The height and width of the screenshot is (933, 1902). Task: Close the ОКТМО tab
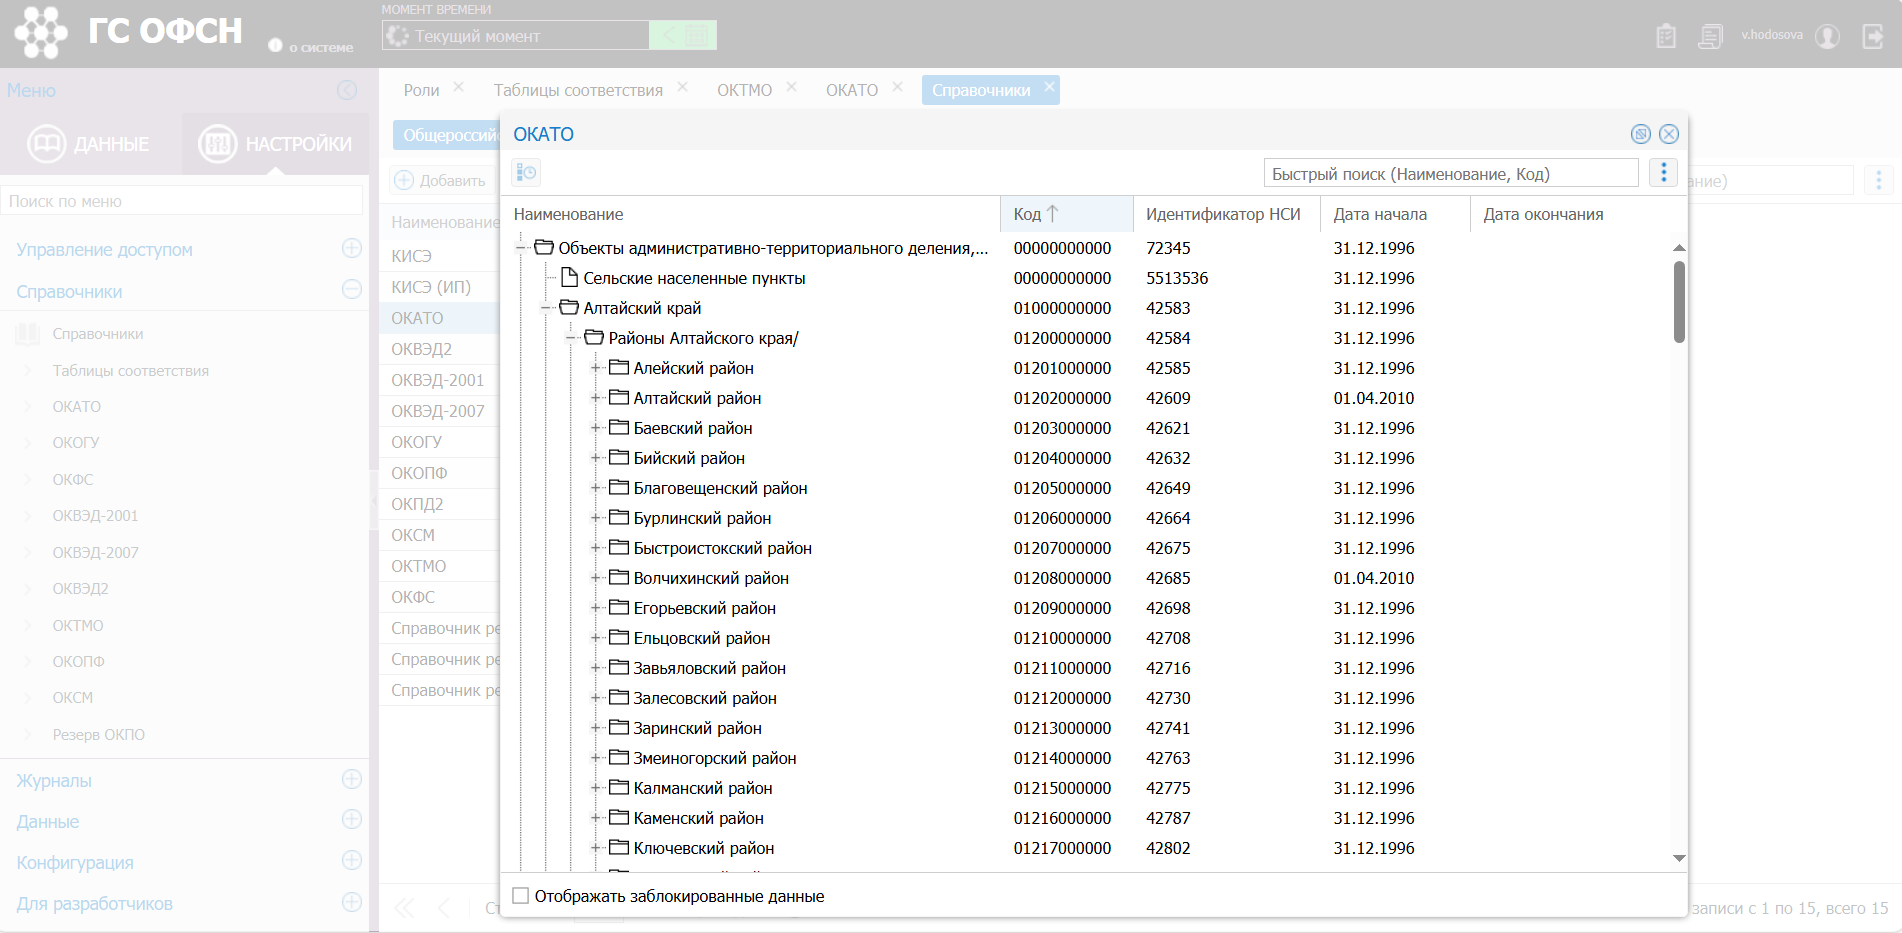pos(791,87)
